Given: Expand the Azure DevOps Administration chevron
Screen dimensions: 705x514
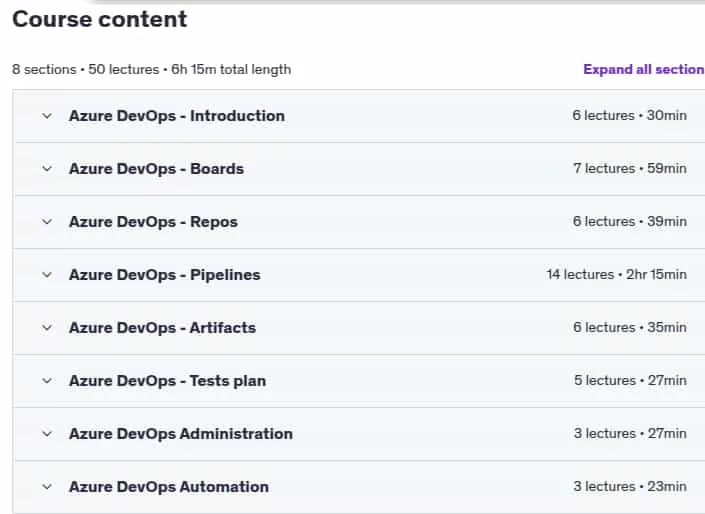Looking at the screenshot, I should click(47, 434).
